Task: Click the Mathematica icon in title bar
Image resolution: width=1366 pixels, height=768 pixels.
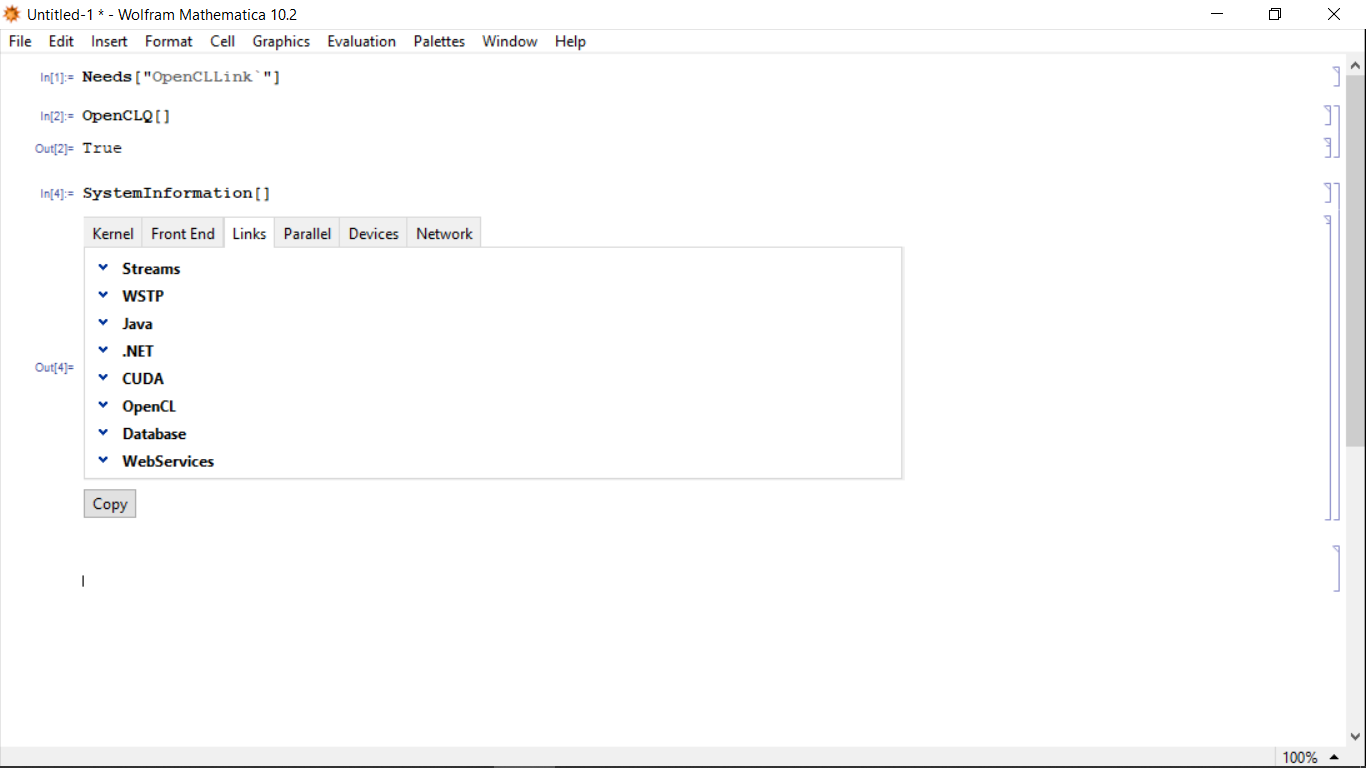Action: click(x=13, y=14)
